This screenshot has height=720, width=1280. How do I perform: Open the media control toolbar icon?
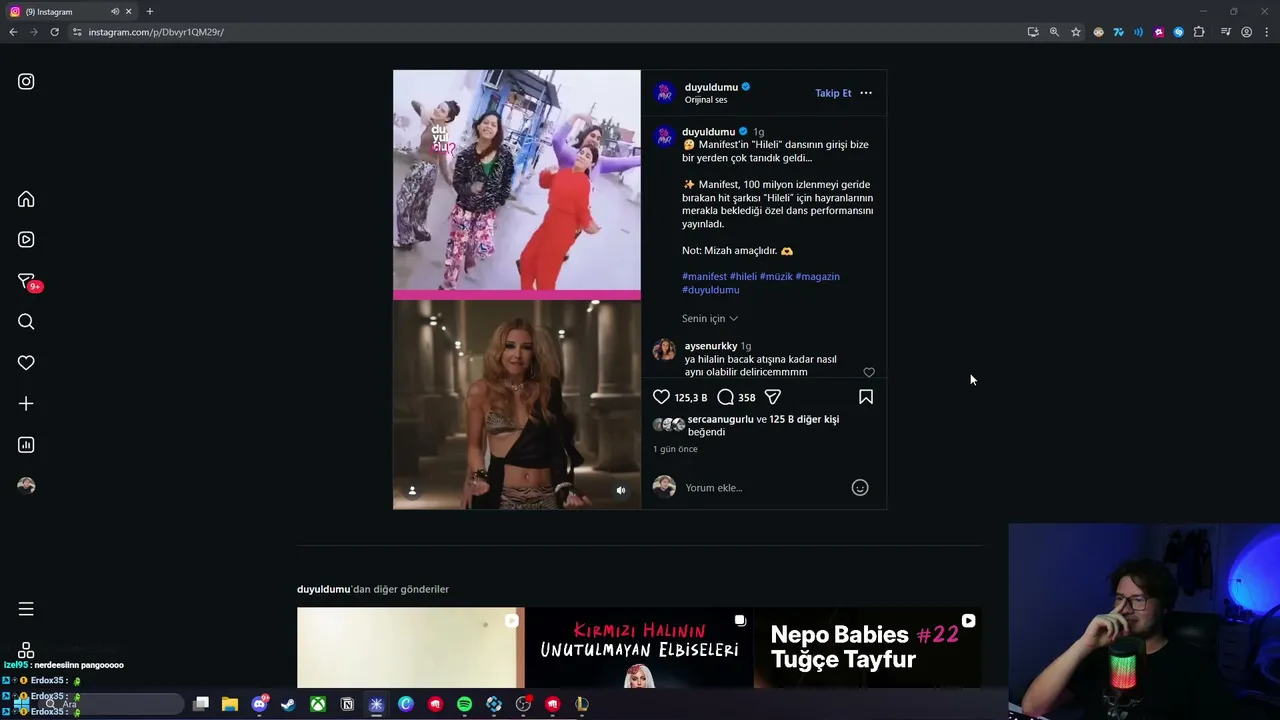click(1226, 32)
